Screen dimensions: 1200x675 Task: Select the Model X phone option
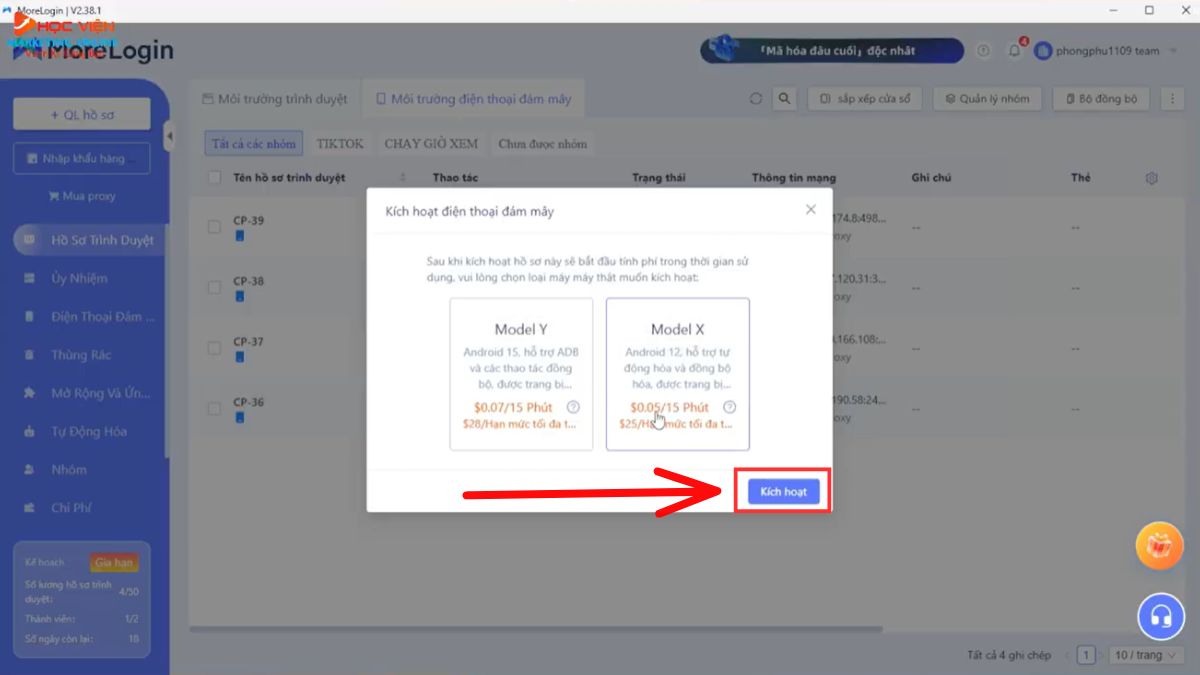(678, 374)
